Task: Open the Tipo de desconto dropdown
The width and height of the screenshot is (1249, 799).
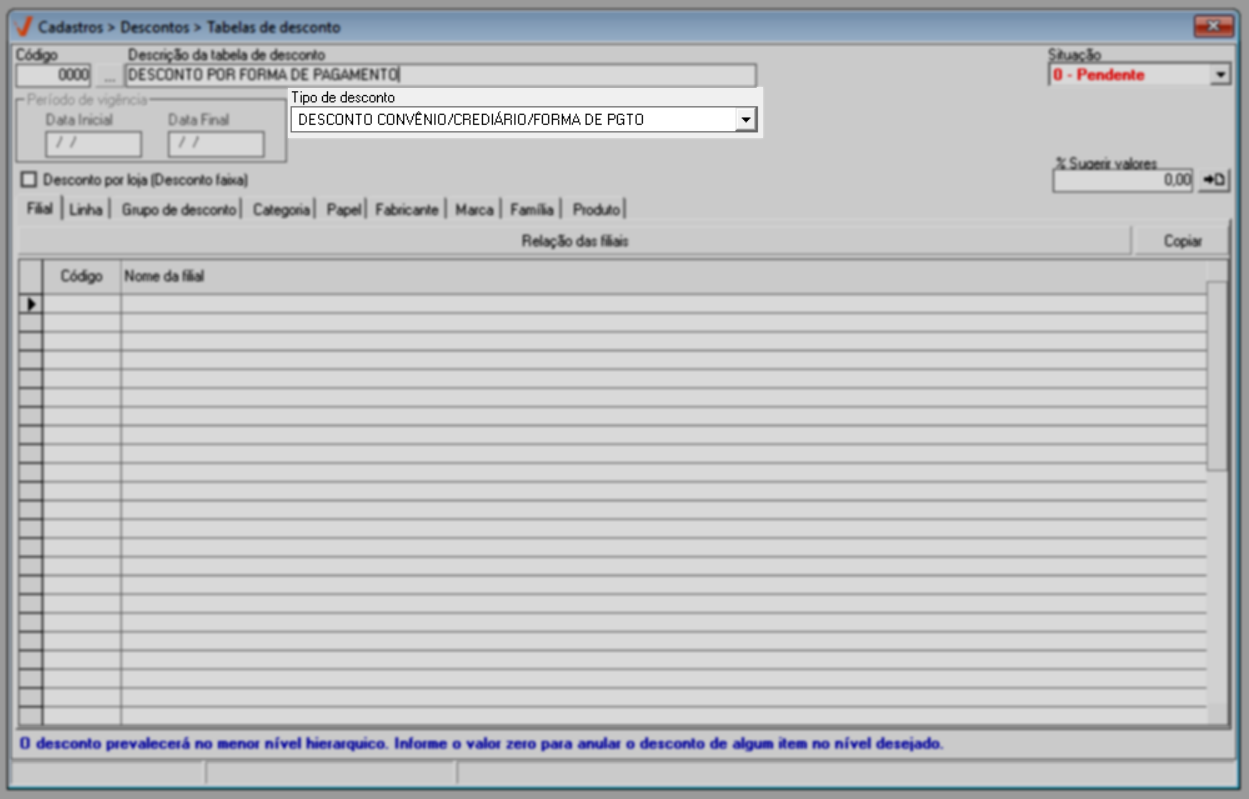Action: pos(744,120)
